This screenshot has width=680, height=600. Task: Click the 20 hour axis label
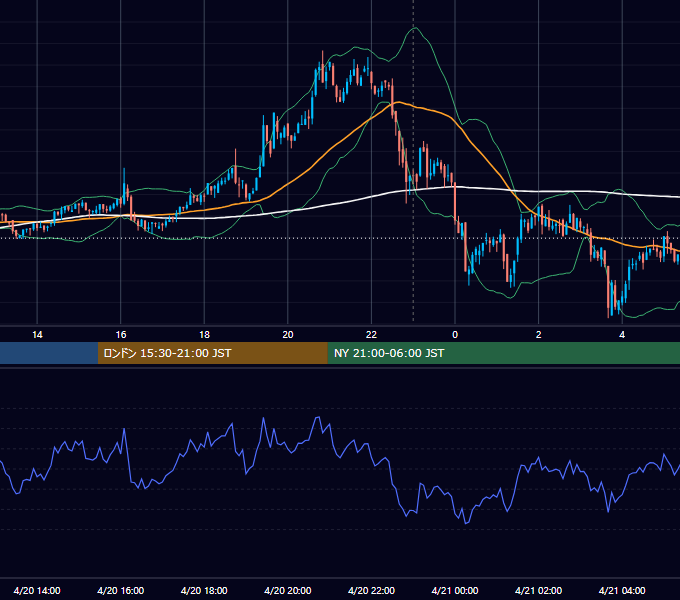288,335
